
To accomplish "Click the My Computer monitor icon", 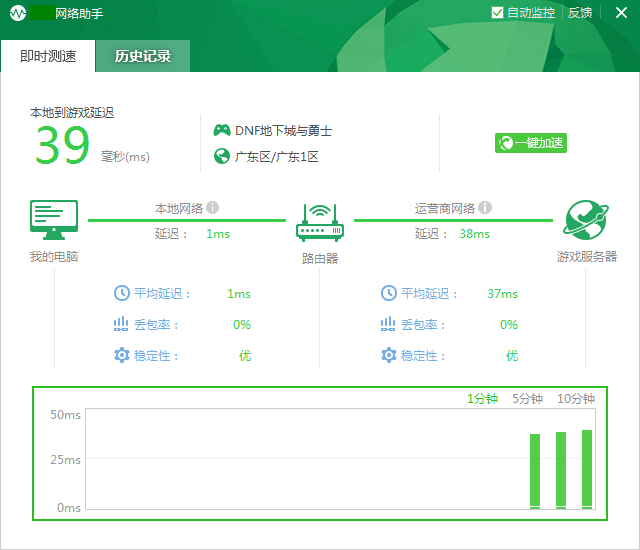I will point(54,219).
